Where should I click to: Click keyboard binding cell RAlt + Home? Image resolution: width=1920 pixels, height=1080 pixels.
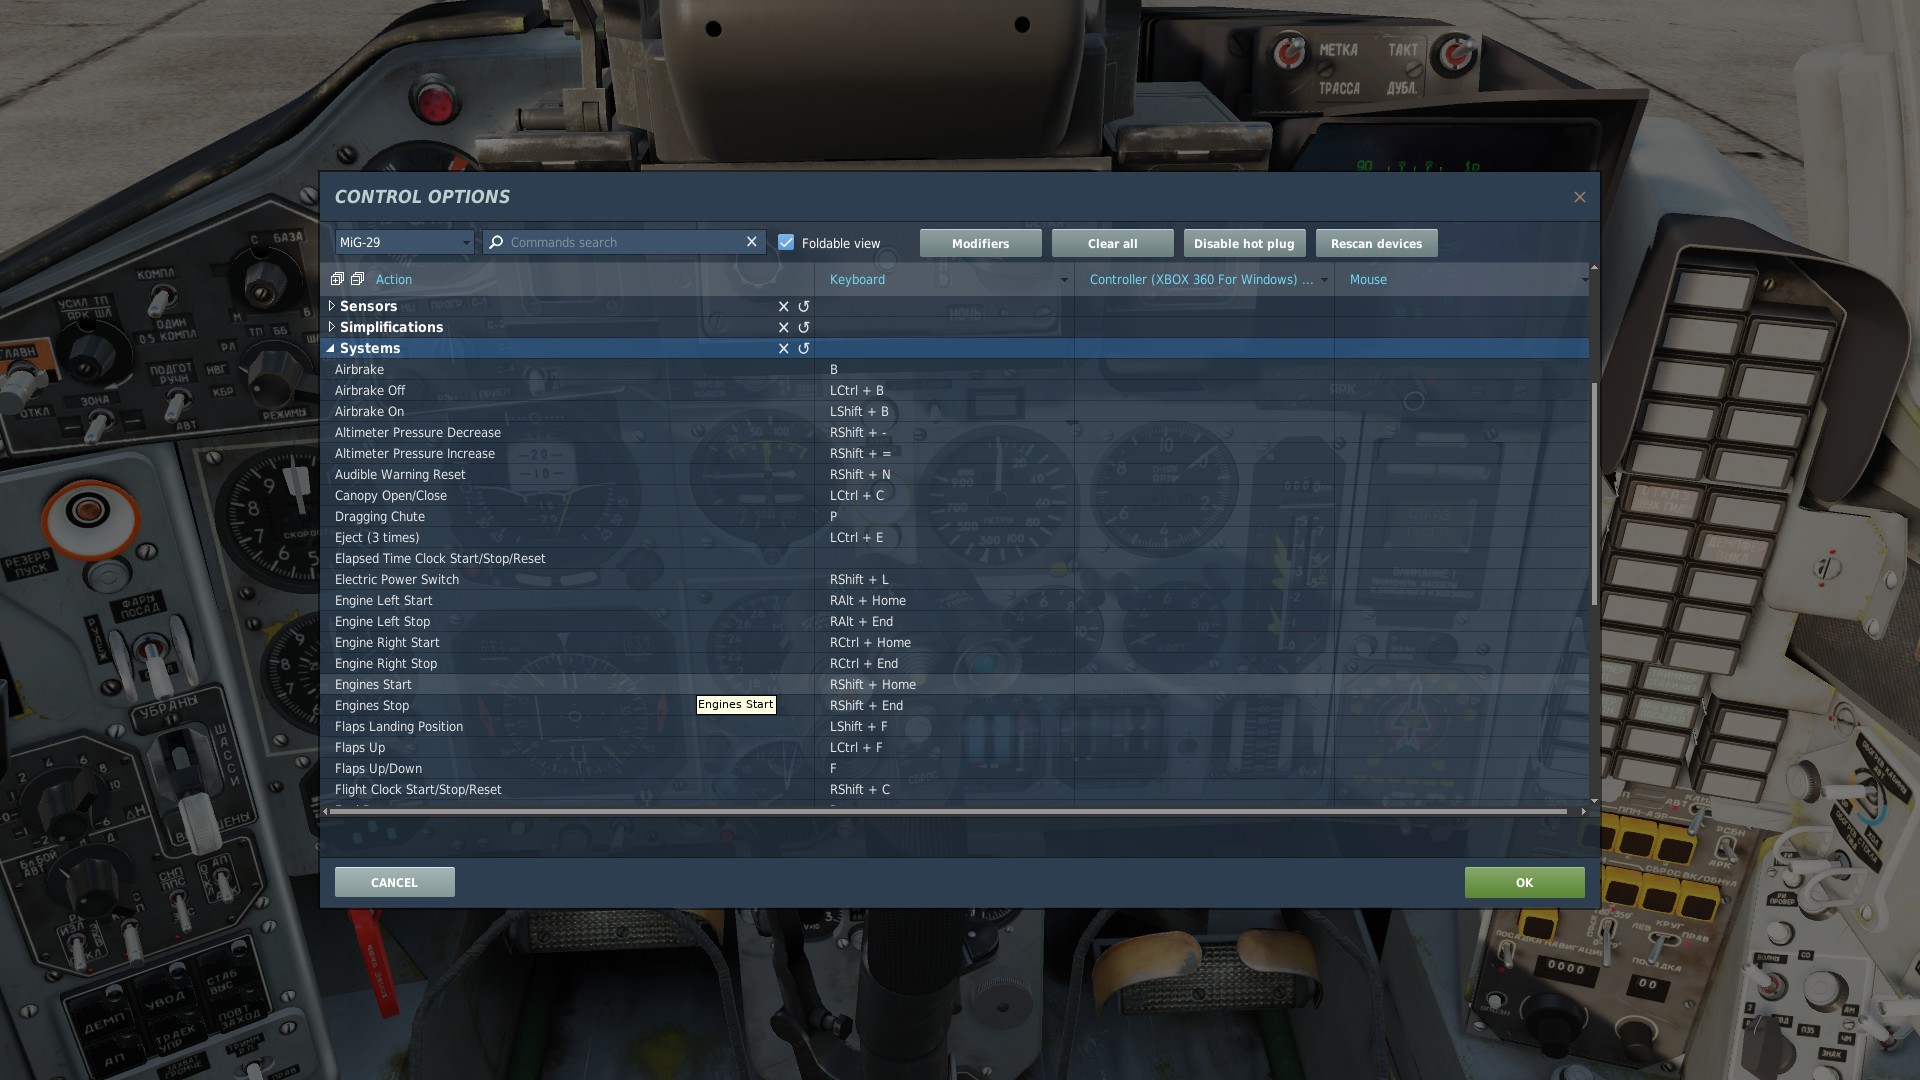tap(944, 601)
